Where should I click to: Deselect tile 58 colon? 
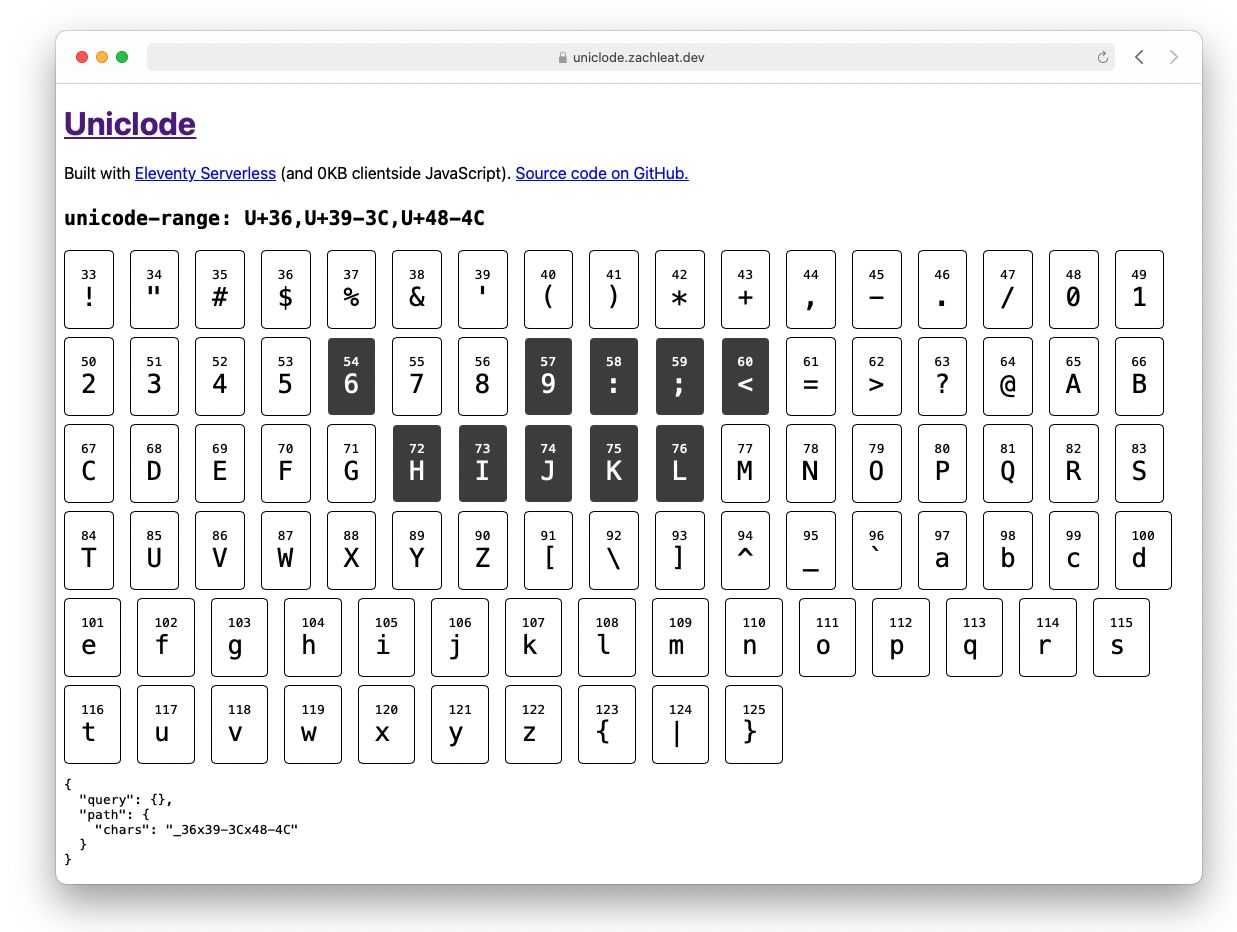(x=614, y=376)
